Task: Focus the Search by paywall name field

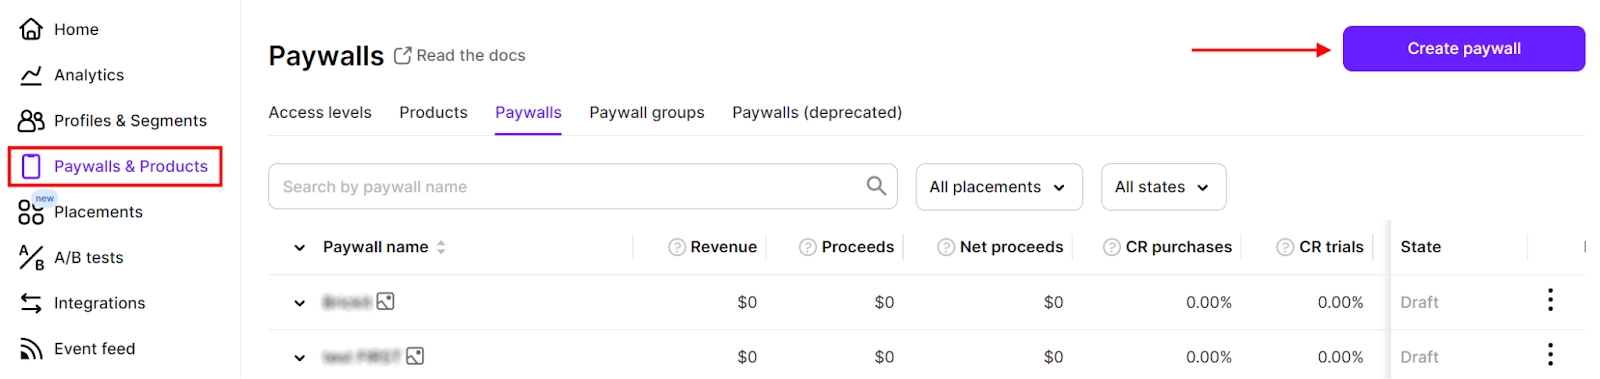Action: tap(583, 187)
